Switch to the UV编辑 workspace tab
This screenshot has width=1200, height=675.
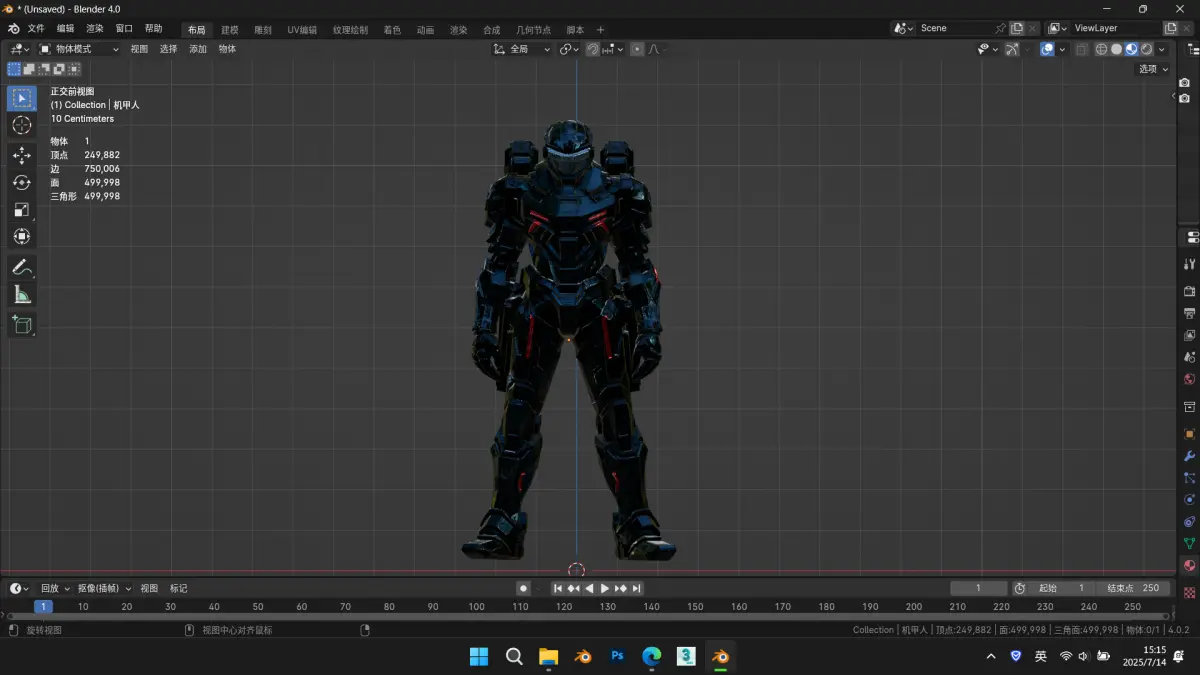[x=302, y=30]
